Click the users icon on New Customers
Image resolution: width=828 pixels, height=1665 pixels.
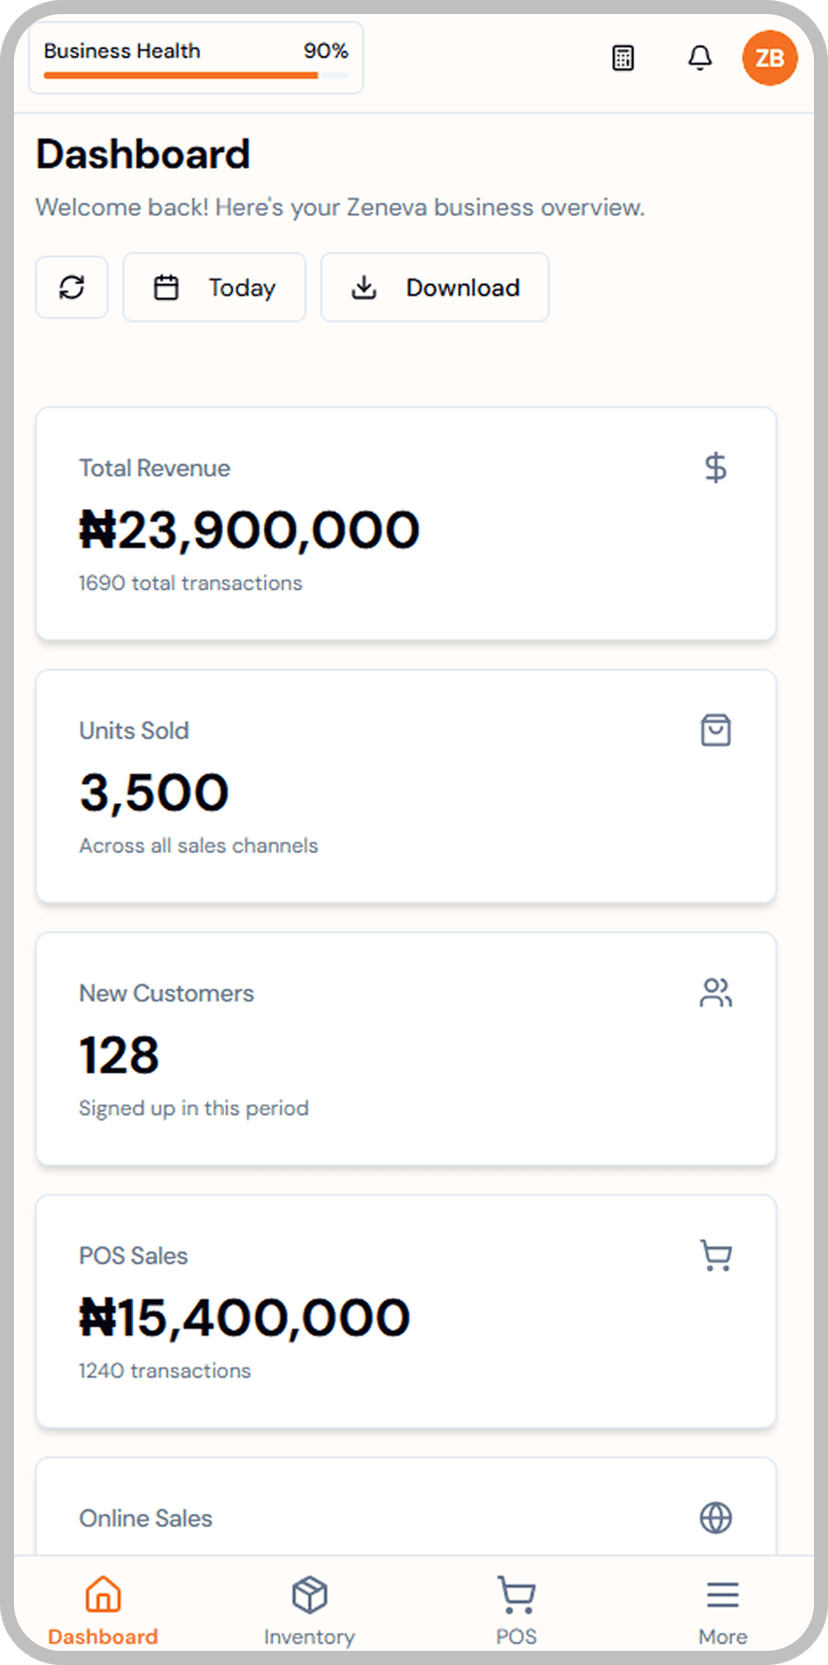click(x=715, y=993)
